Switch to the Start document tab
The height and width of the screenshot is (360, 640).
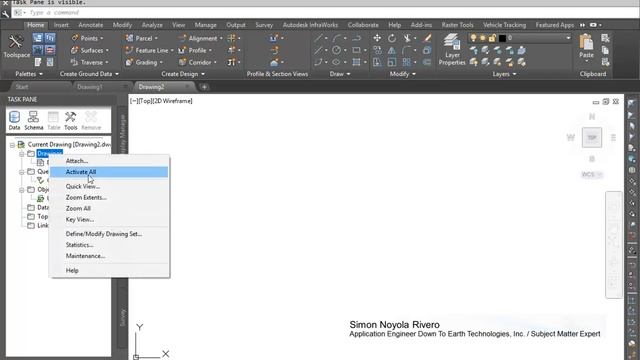[22, 87]
